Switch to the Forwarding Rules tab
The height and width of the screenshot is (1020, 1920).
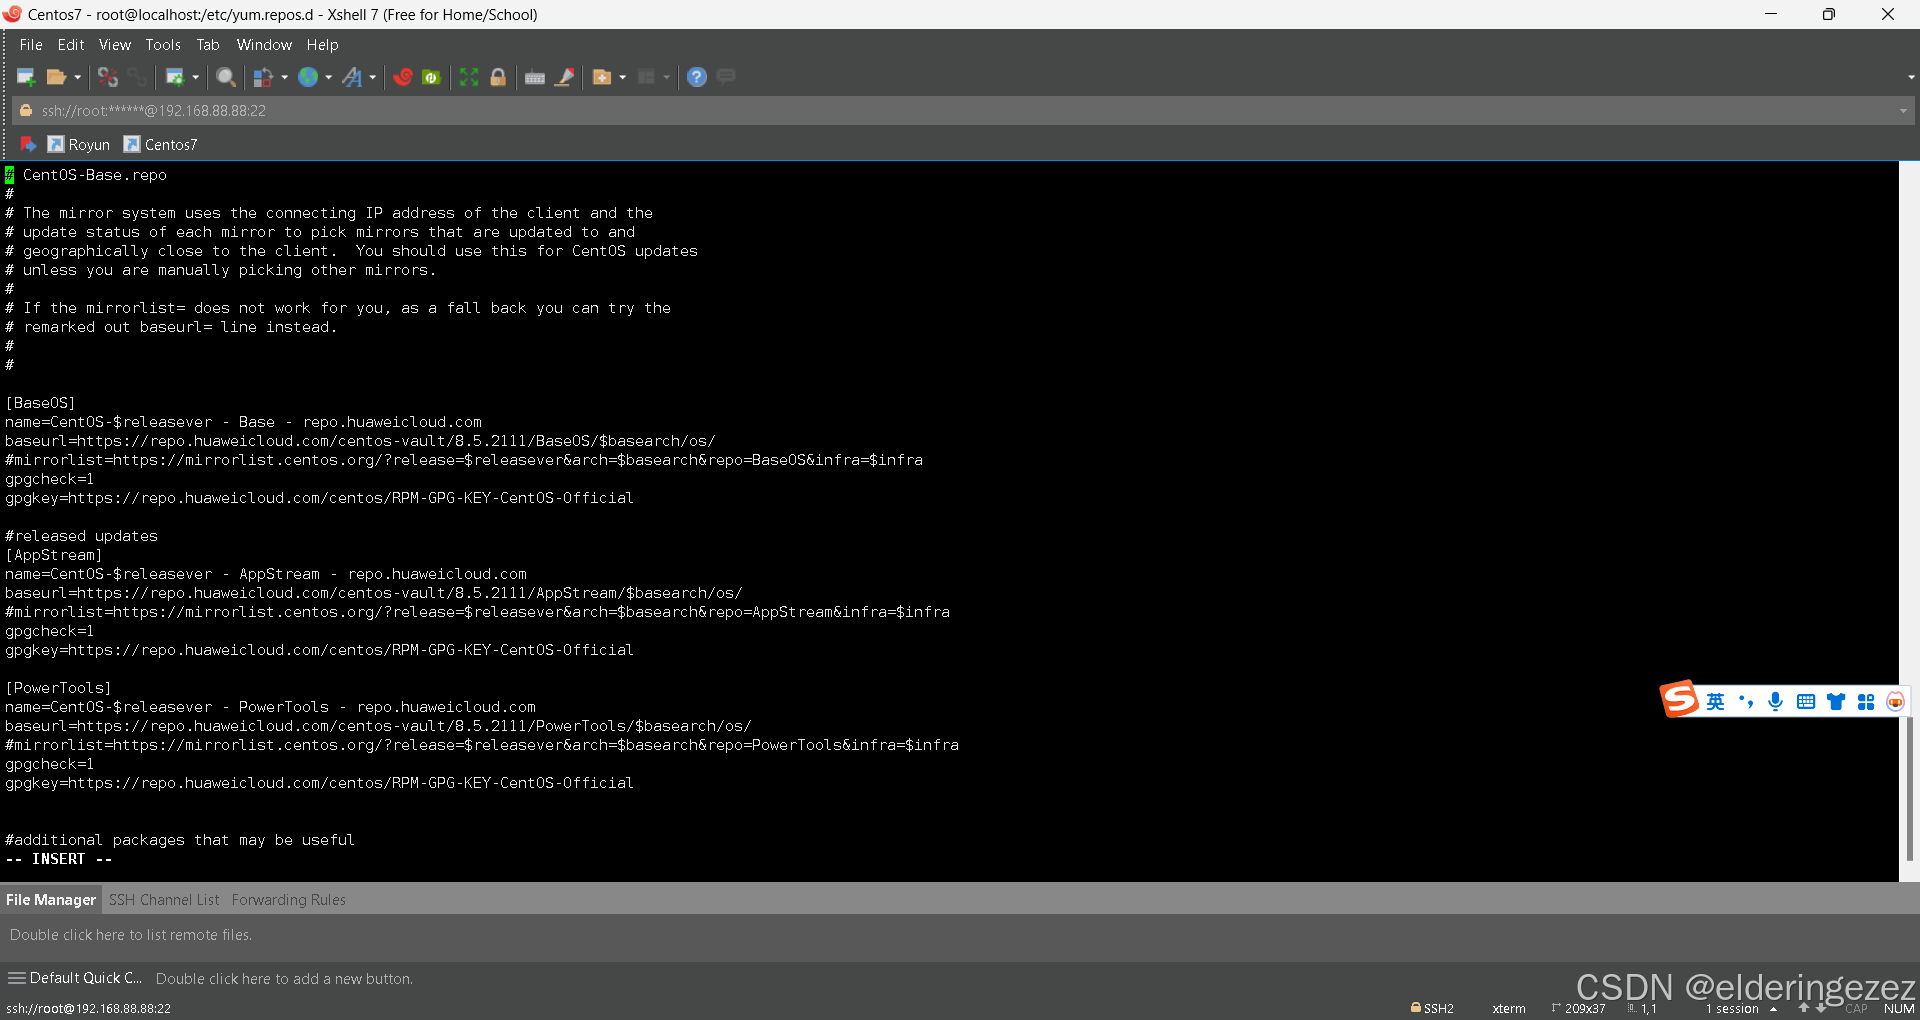[x=289, y=900]
